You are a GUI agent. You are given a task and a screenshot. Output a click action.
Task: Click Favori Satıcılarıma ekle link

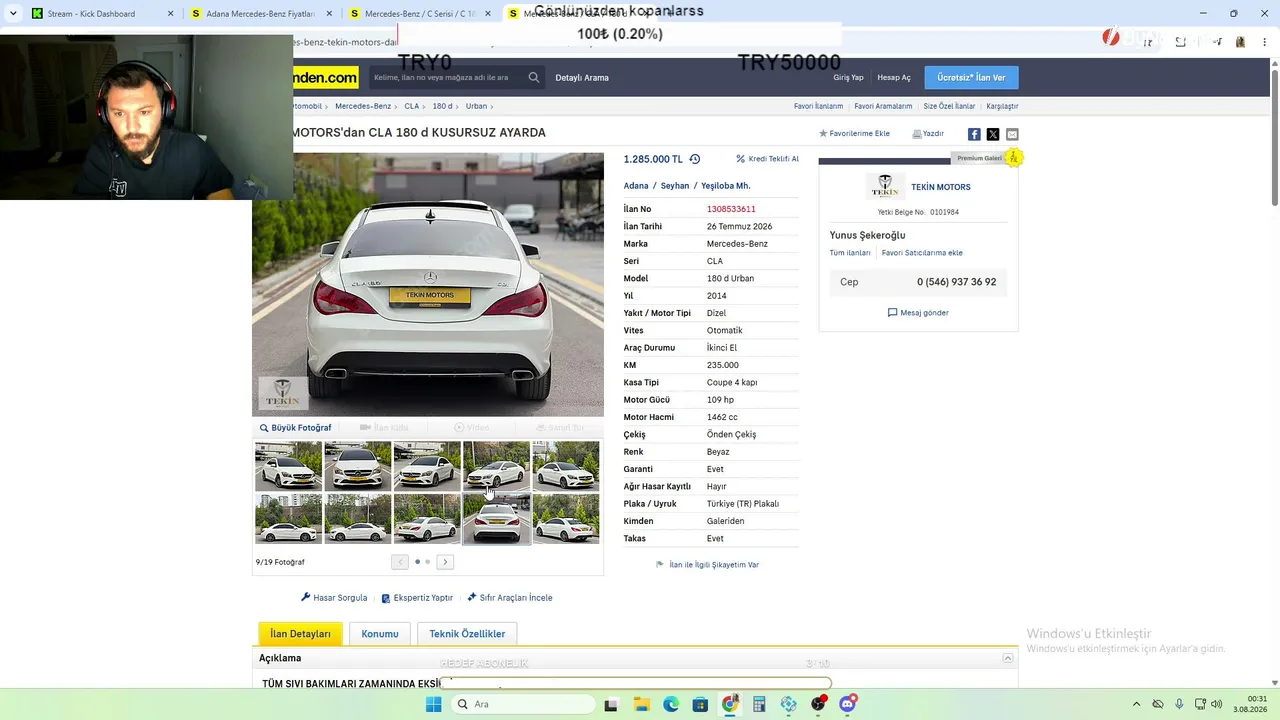922,253
